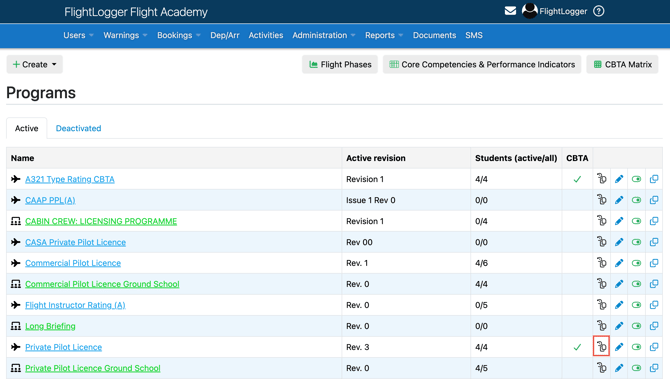
Task: Open revisions icon for Flight Instructor Rating (A)
Action: point(602,304)
